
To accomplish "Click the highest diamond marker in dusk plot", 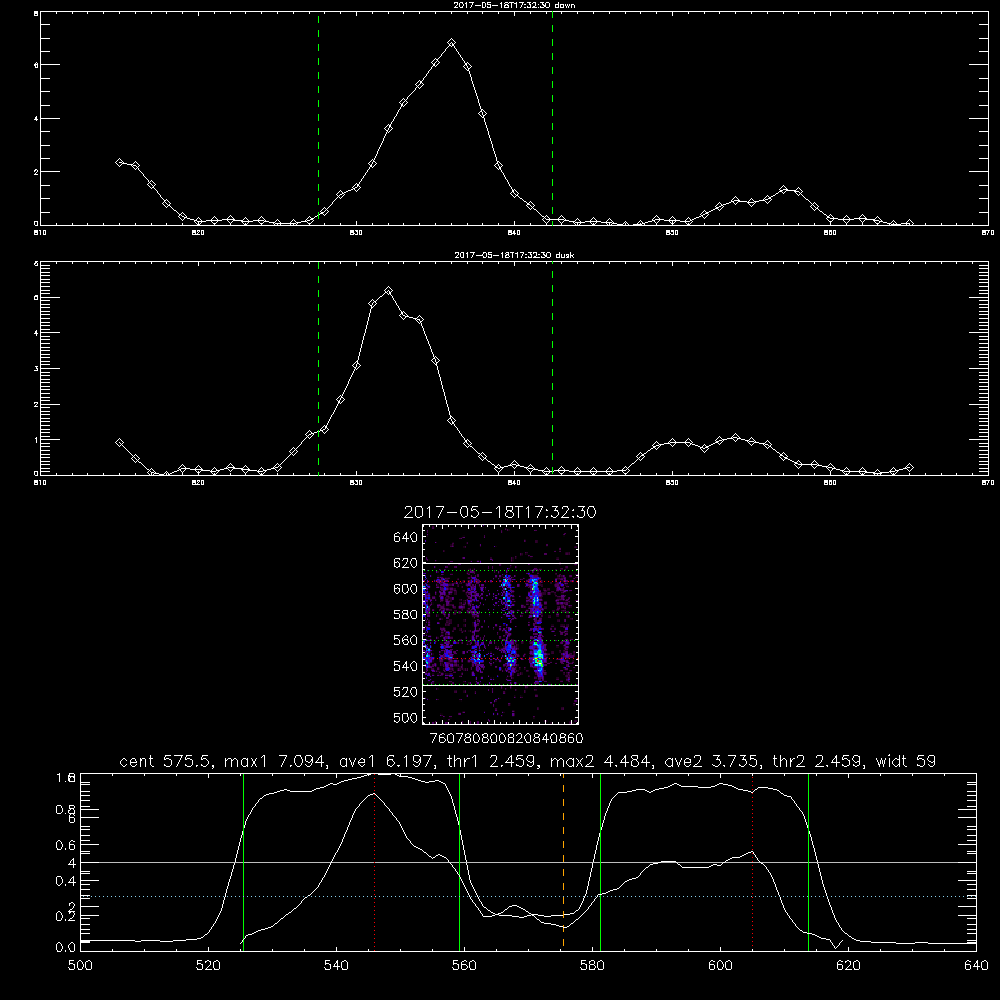I will pos(388,291).
